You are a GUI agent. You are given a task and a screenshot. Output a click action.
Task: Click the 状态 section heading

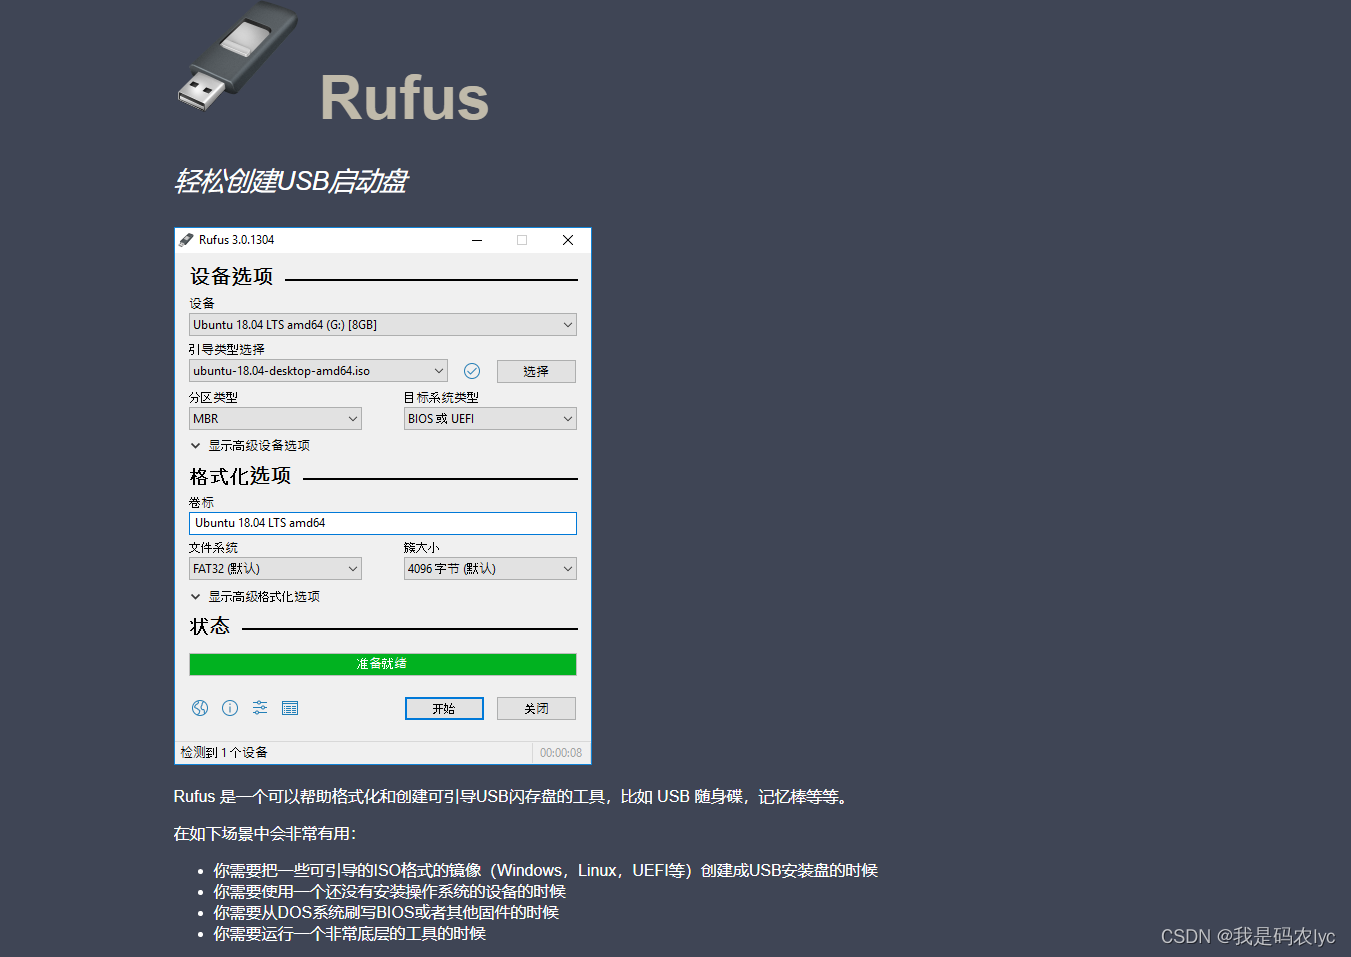[x=210, y=627]
